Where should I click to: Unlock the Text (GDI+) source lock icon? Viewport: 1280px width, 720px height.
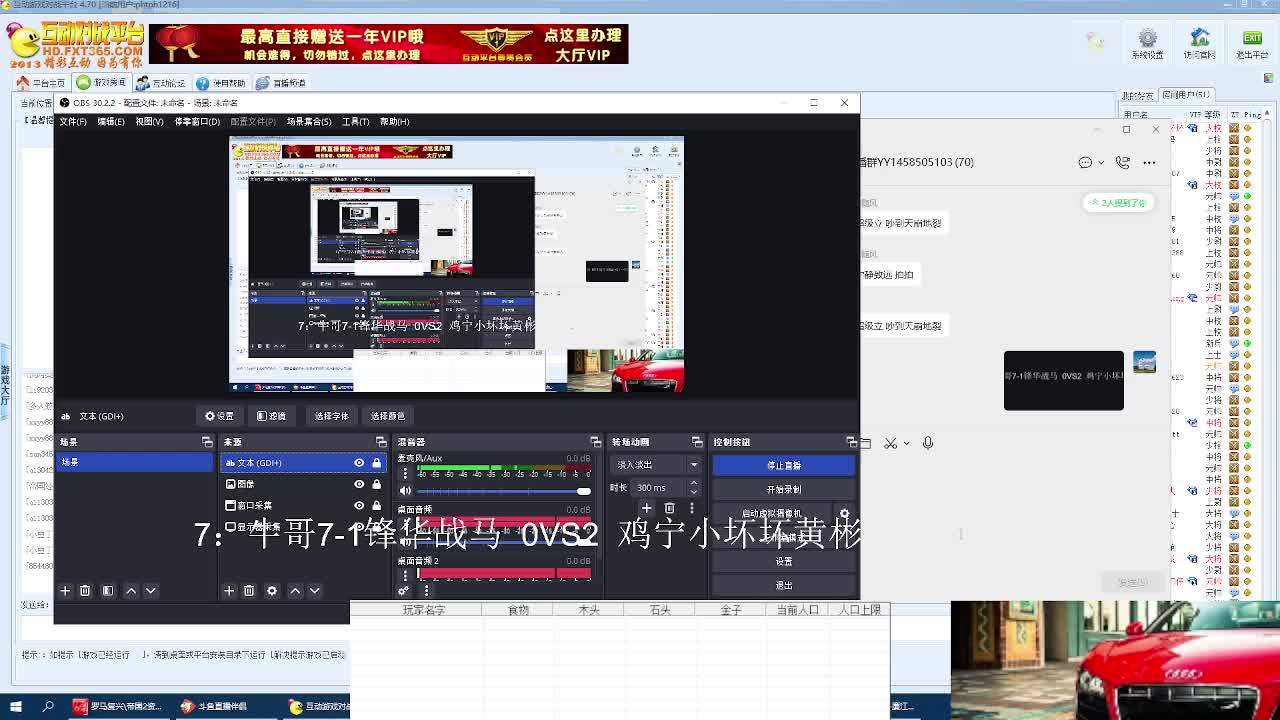(376, 463)
